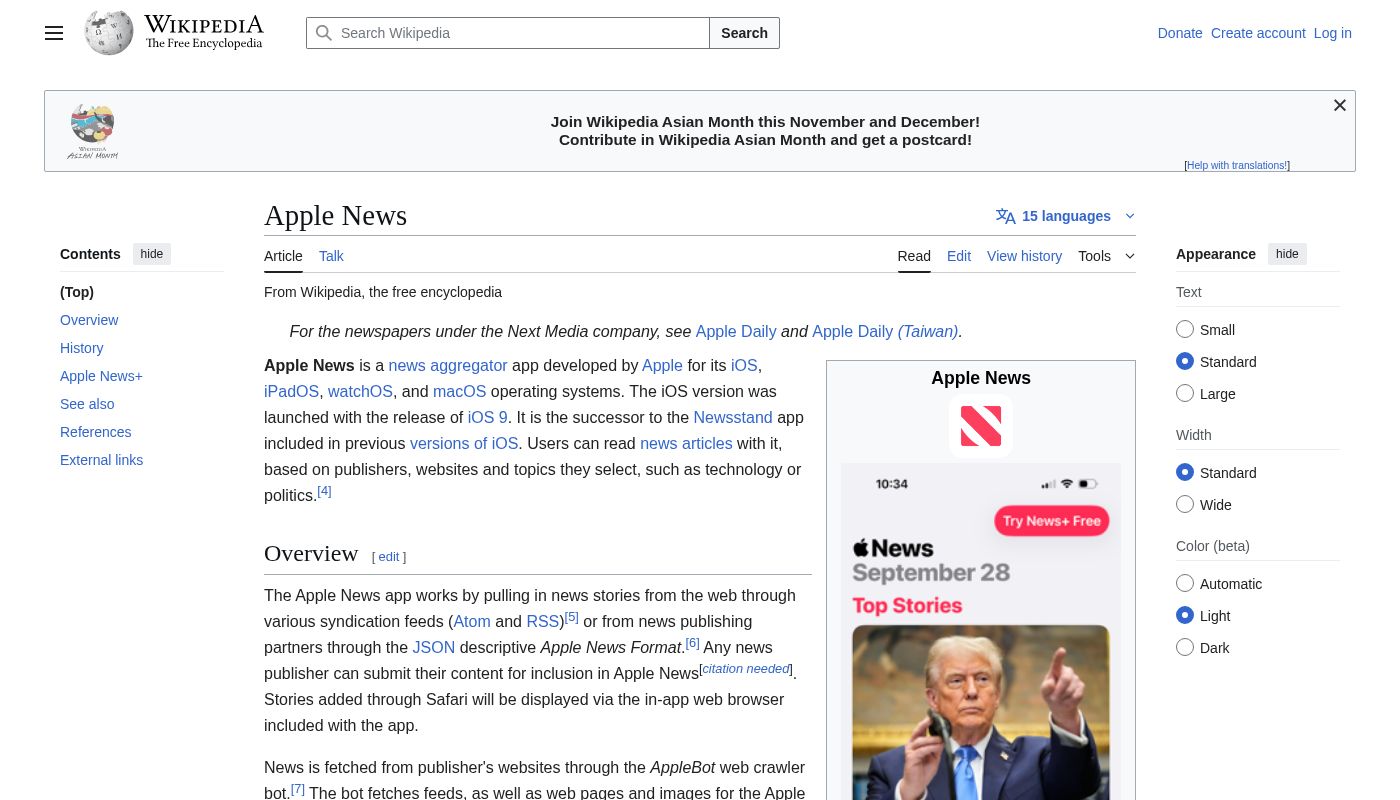Open the Tools dropdown menu
The height and width of the screenshot is (800, 1400).
[1106, 256]
